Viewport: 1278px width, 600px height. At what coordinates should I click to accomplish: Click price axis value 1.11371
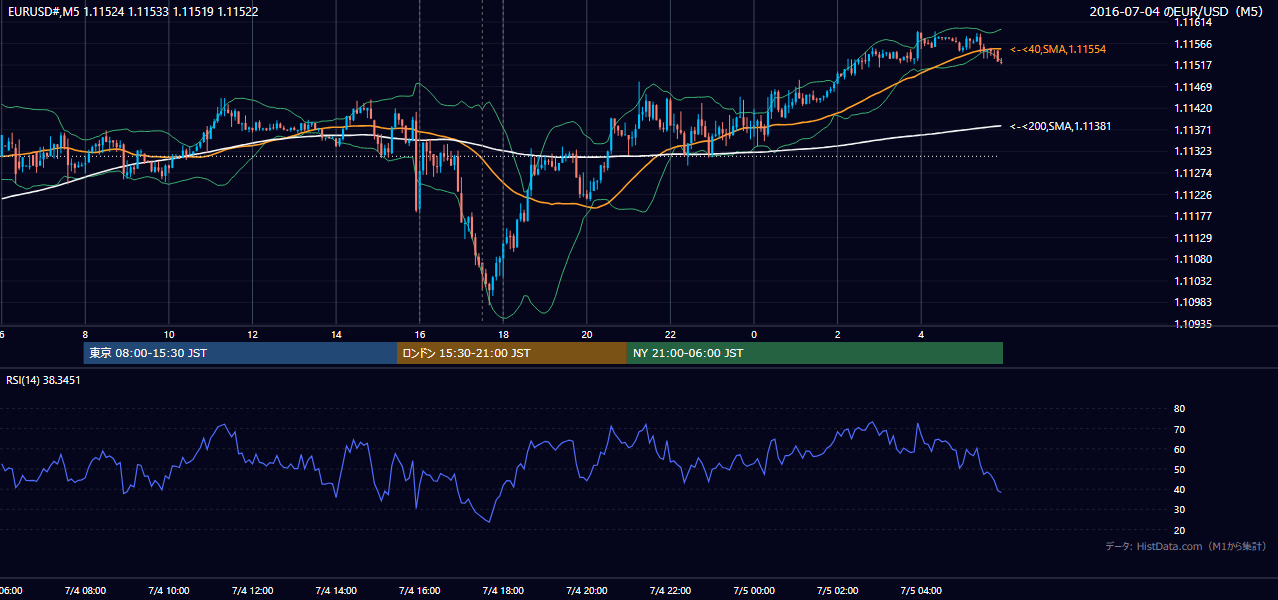1193,130
